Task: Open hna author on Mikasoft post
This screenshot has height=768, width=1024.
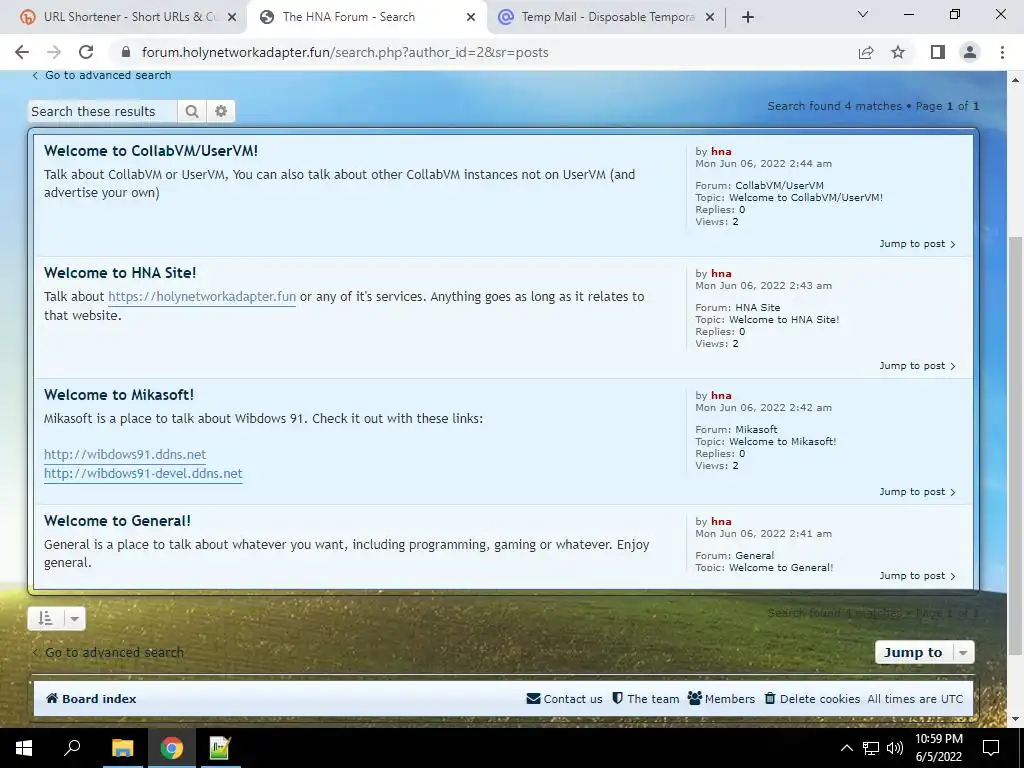Action: pos(721,396)
